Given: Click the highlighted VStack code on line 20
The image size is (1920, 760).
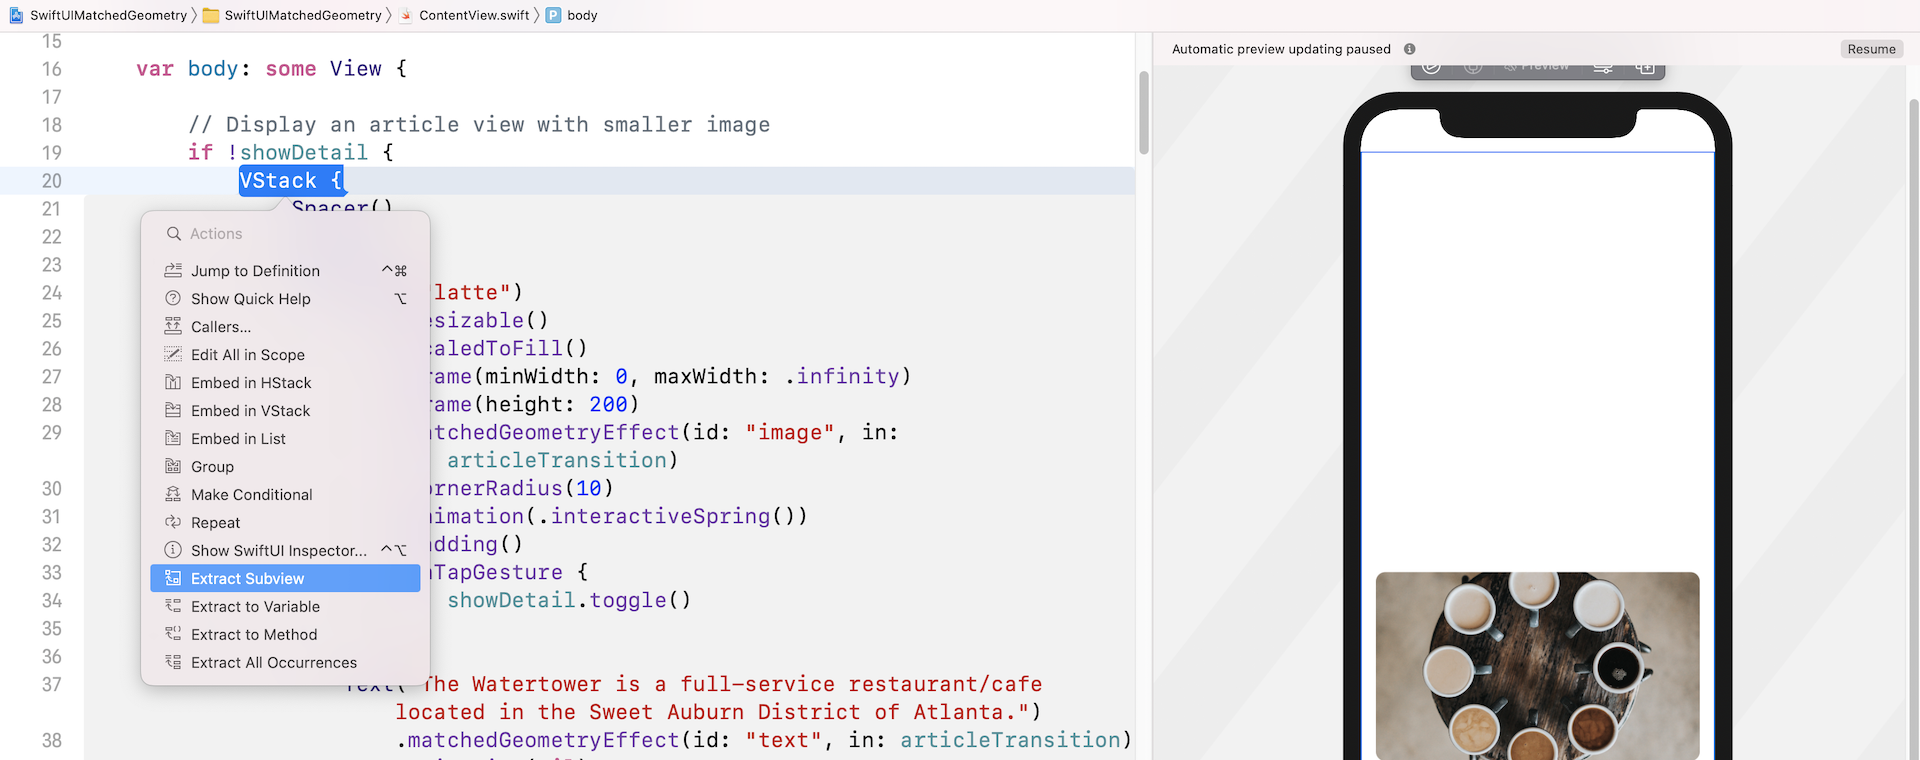Looking at the screenshot, I should click(291, 181).
